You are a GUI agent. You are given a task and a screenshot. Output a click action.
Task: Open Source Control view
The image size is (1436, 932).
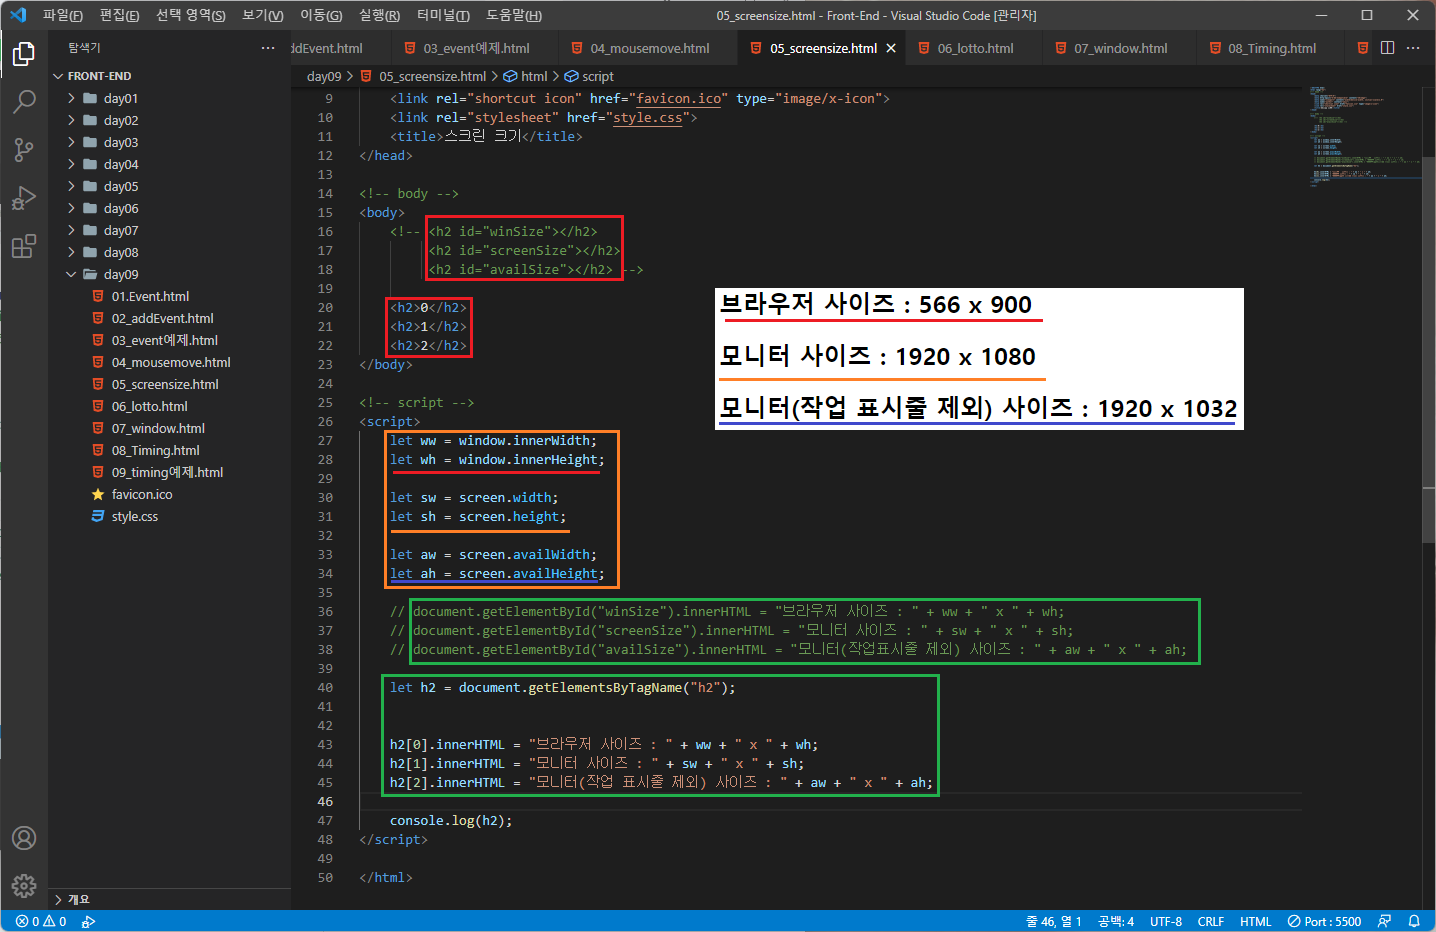tap(24, 149)
